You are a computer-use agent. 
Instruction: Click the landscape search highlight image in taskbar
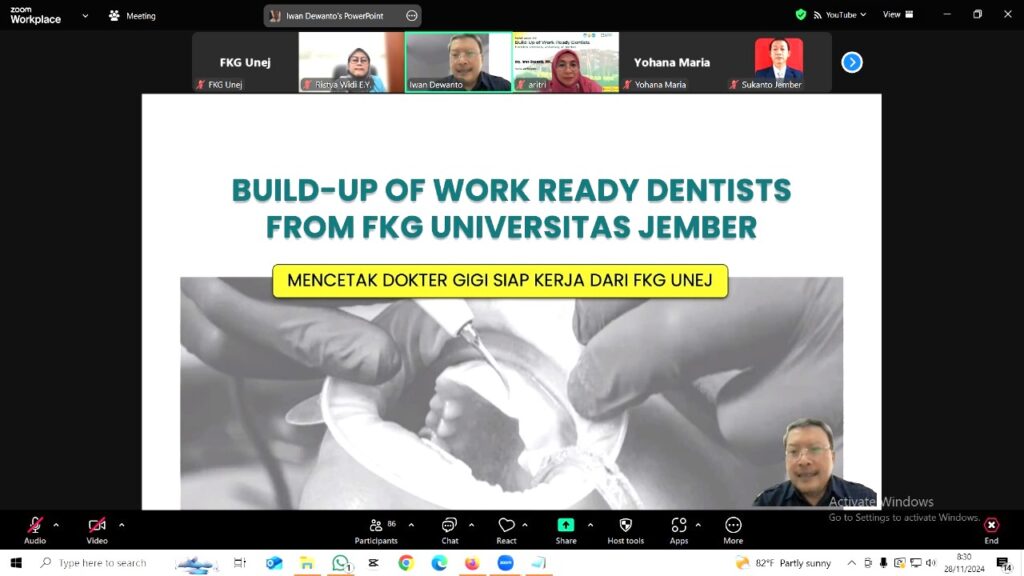195,564
